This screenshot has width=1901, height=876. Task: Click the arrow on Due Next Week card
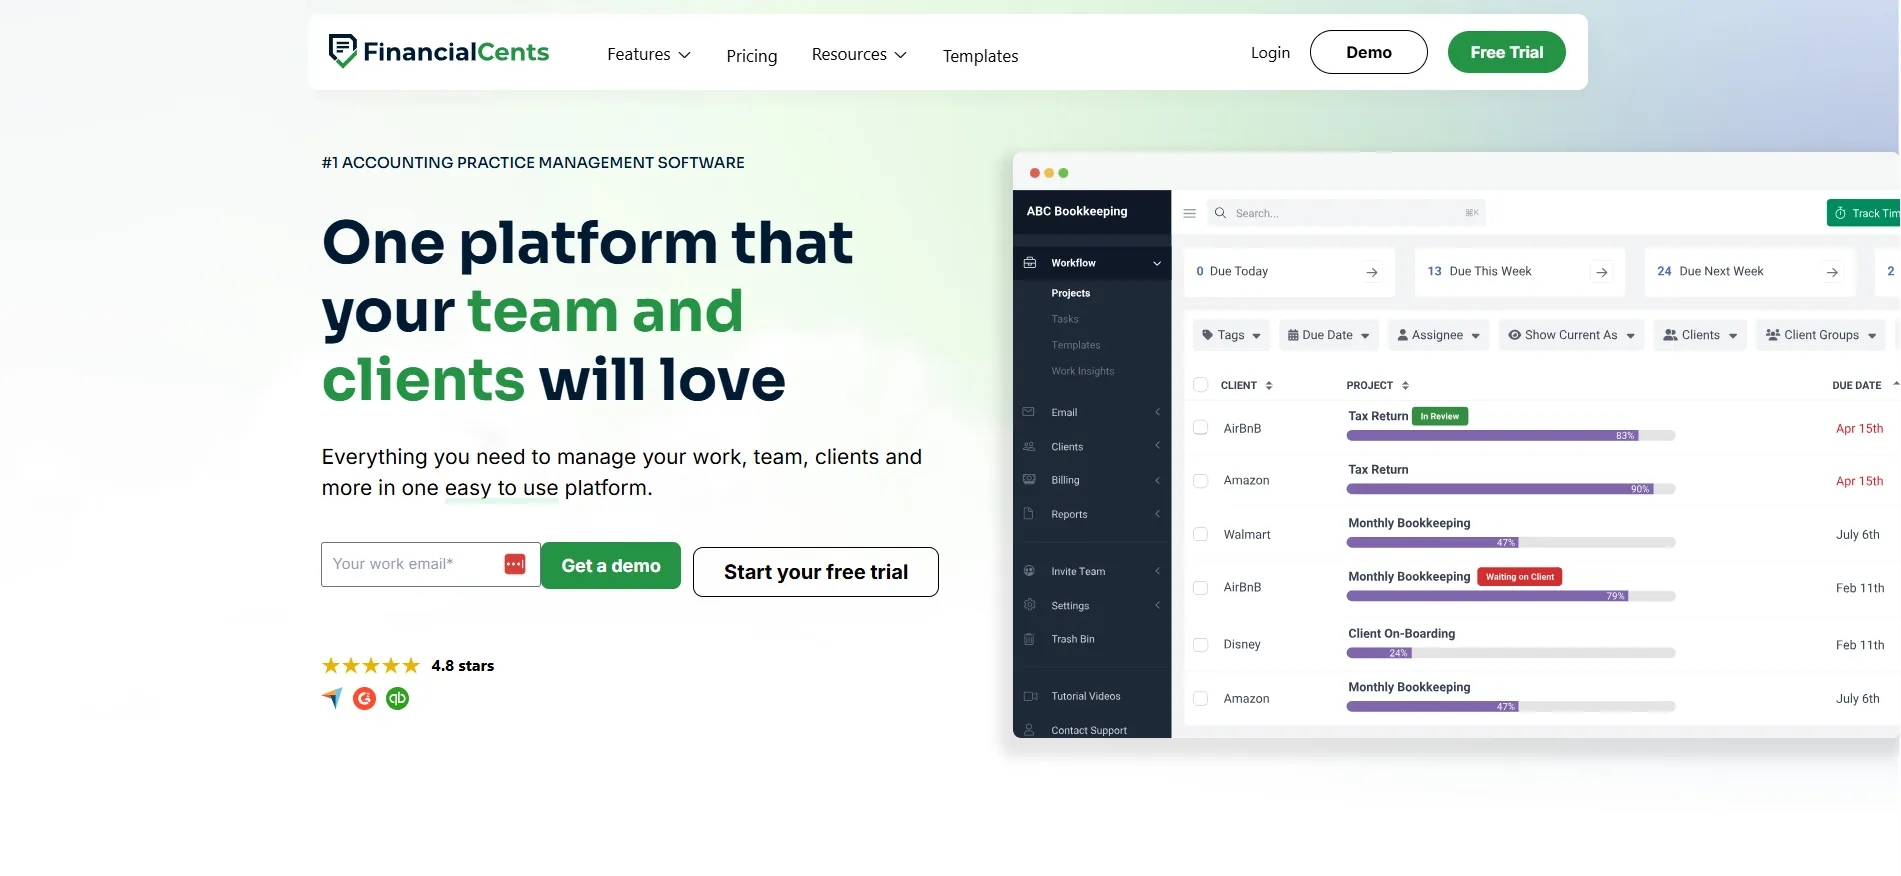point(1832,272)
